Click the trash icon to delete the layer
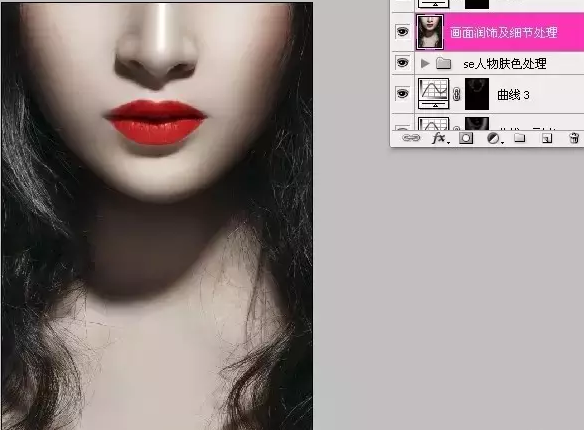 pos(574,138)
